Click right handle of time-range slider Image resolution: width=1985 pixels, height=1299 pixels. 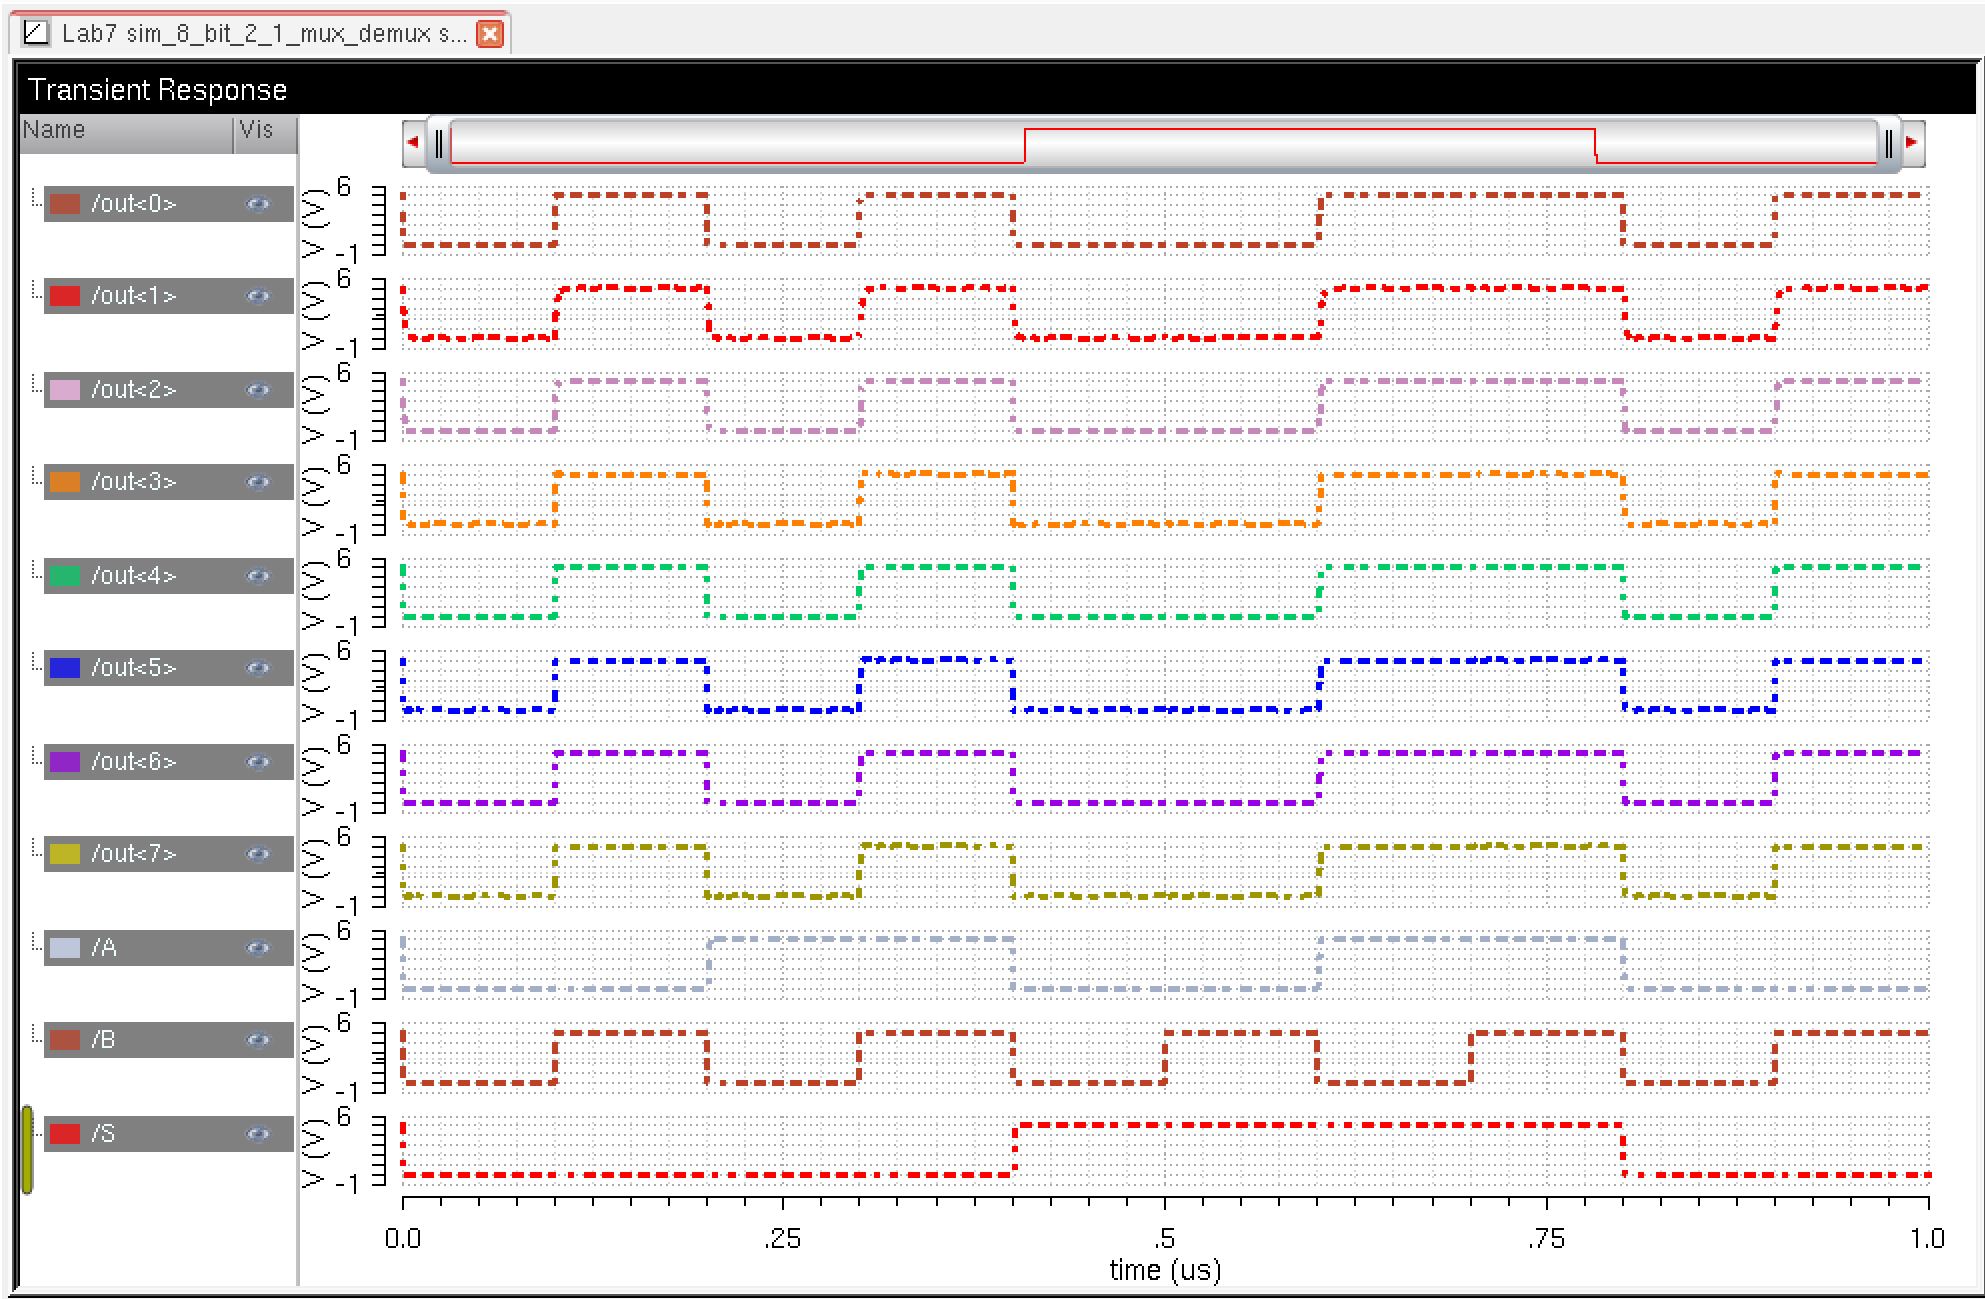point(1888,144)
